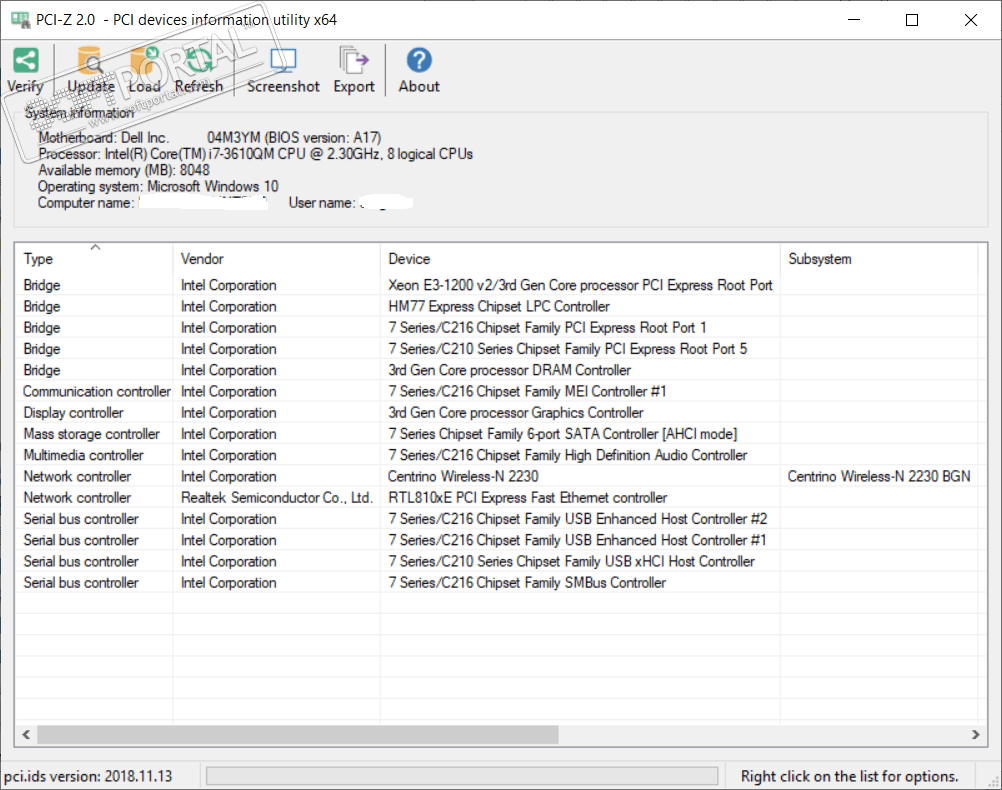Click the status bar progress bar
Screen dimensions: 1002x790
click(x=462, y=776)
